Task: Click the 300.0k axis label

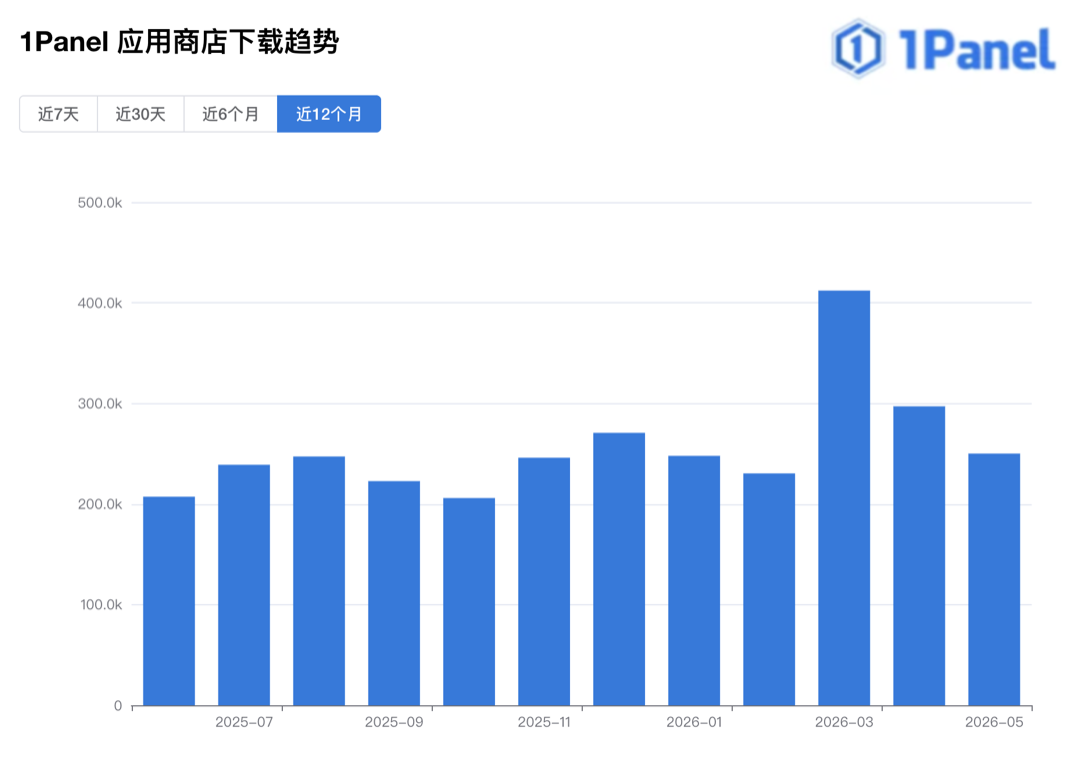Action: click(100, 404)
